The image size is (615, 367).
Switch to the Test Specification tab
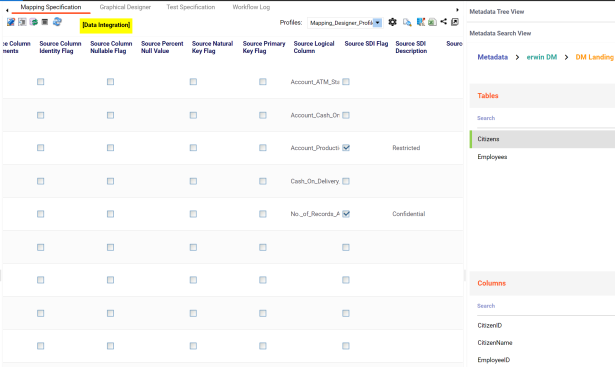click(x=191, y=7)
